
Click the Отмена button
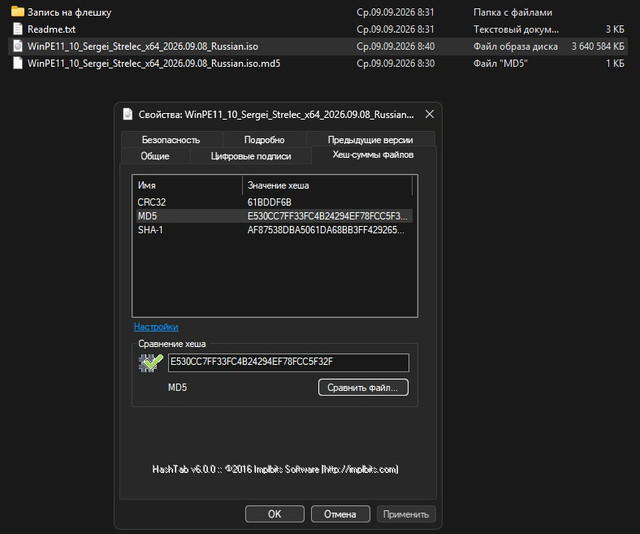click(x=340, y=514)
